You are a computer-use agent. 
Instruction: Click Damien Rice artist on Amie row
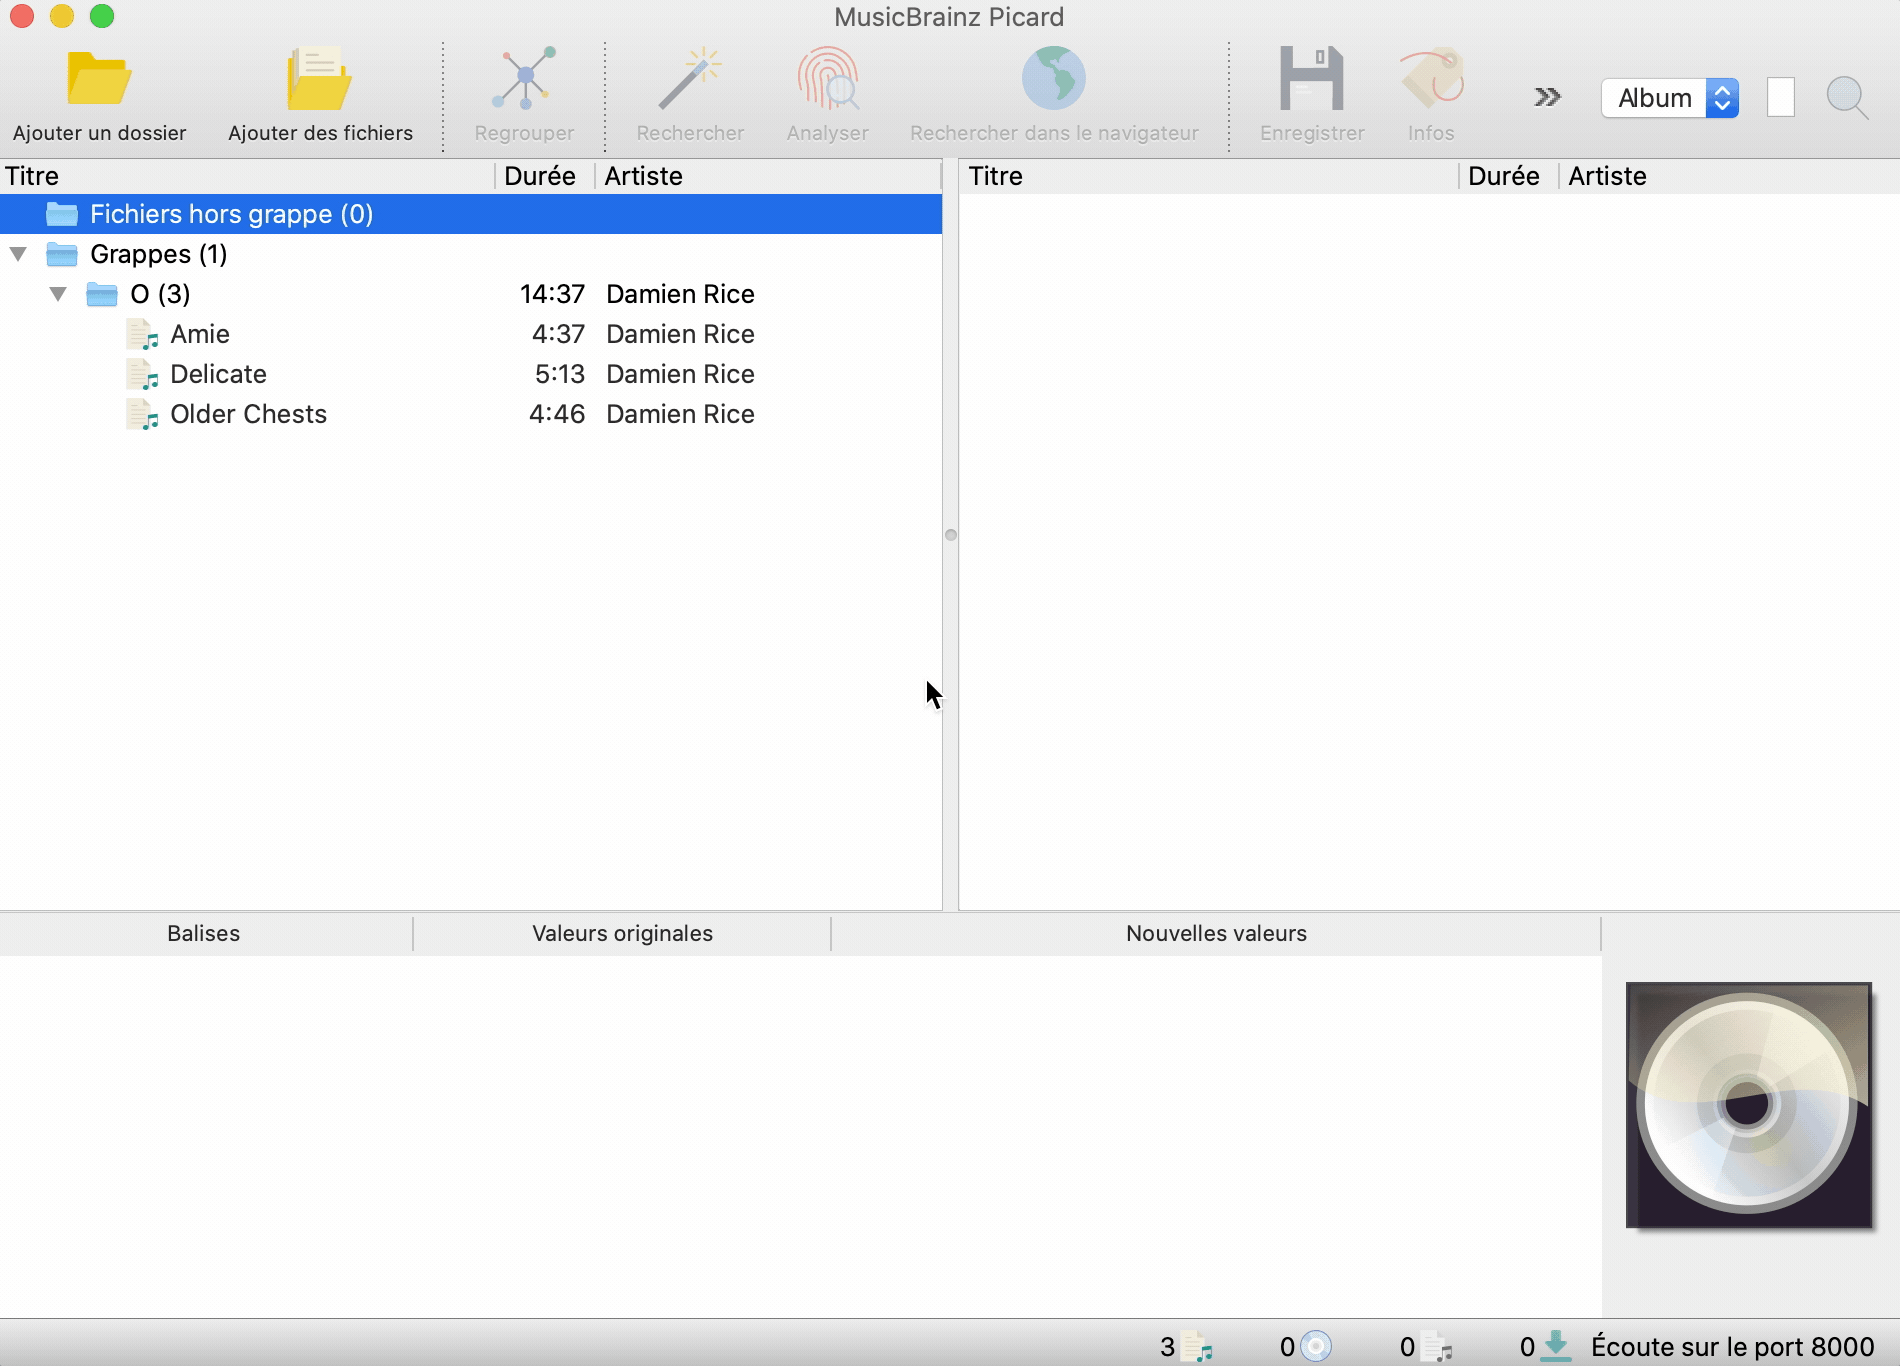680,334
